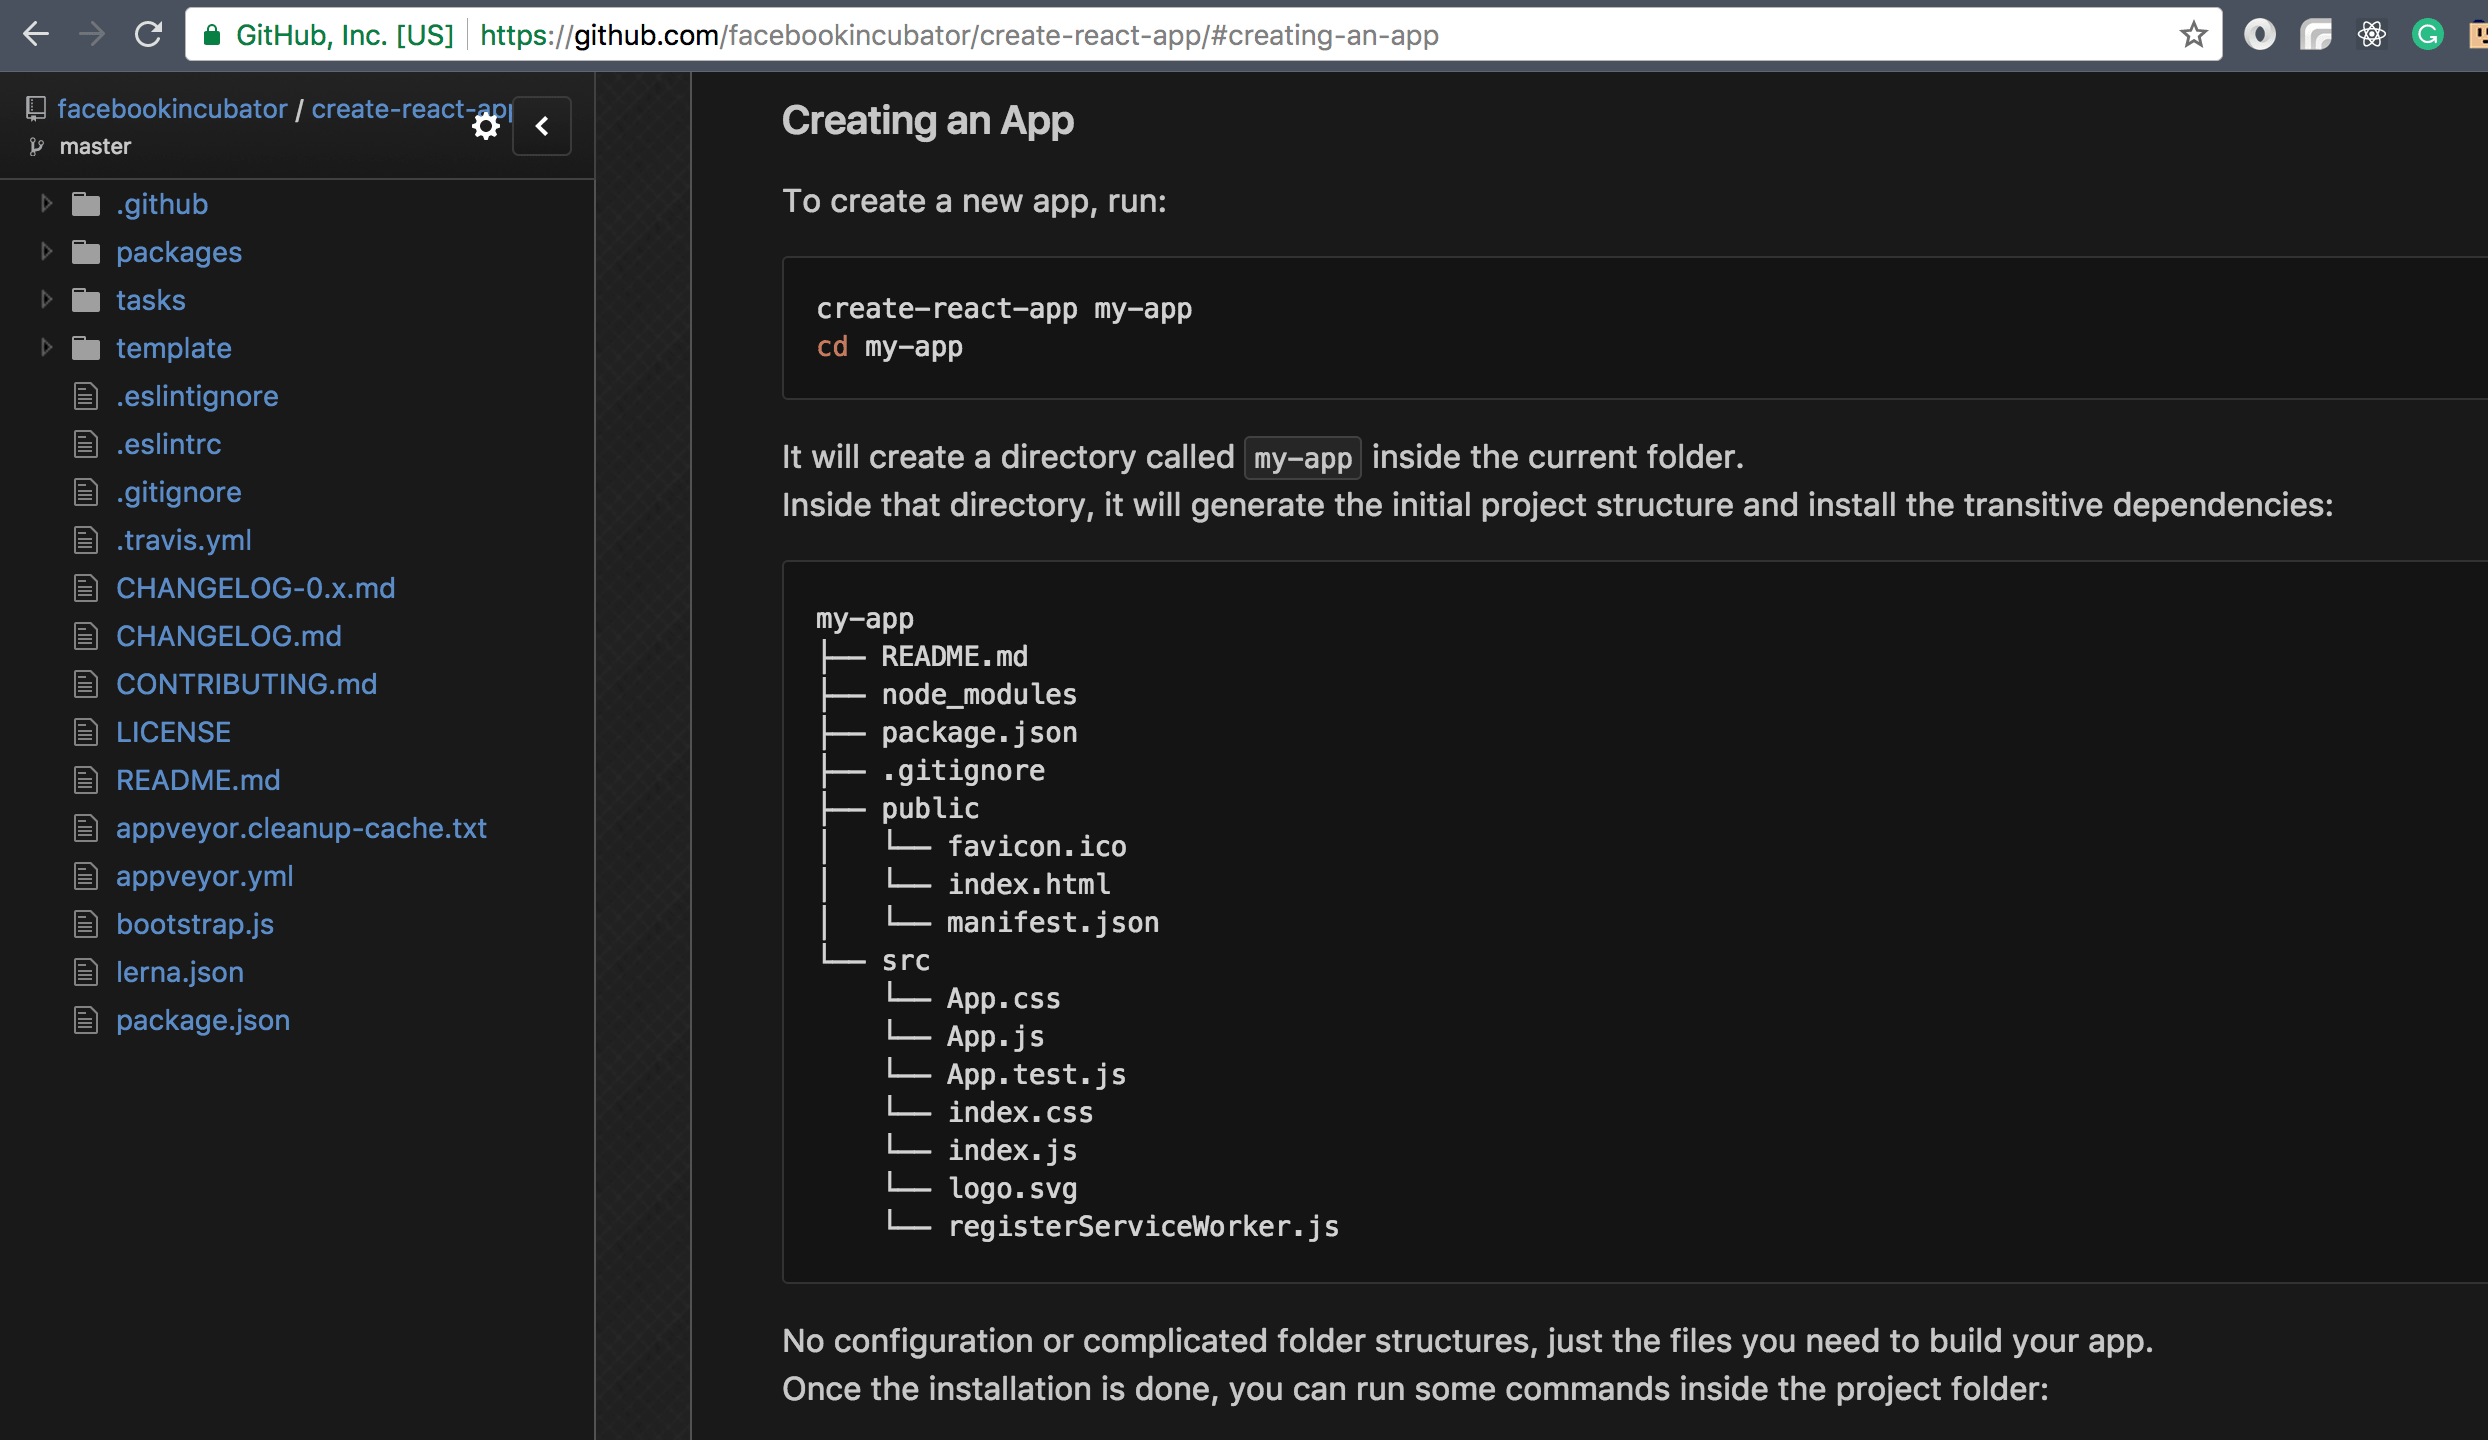Expand the packages folder arrow
The width and height of the screenshot is (2488, 1440).
pyautogui.click(x=46, y=252)
